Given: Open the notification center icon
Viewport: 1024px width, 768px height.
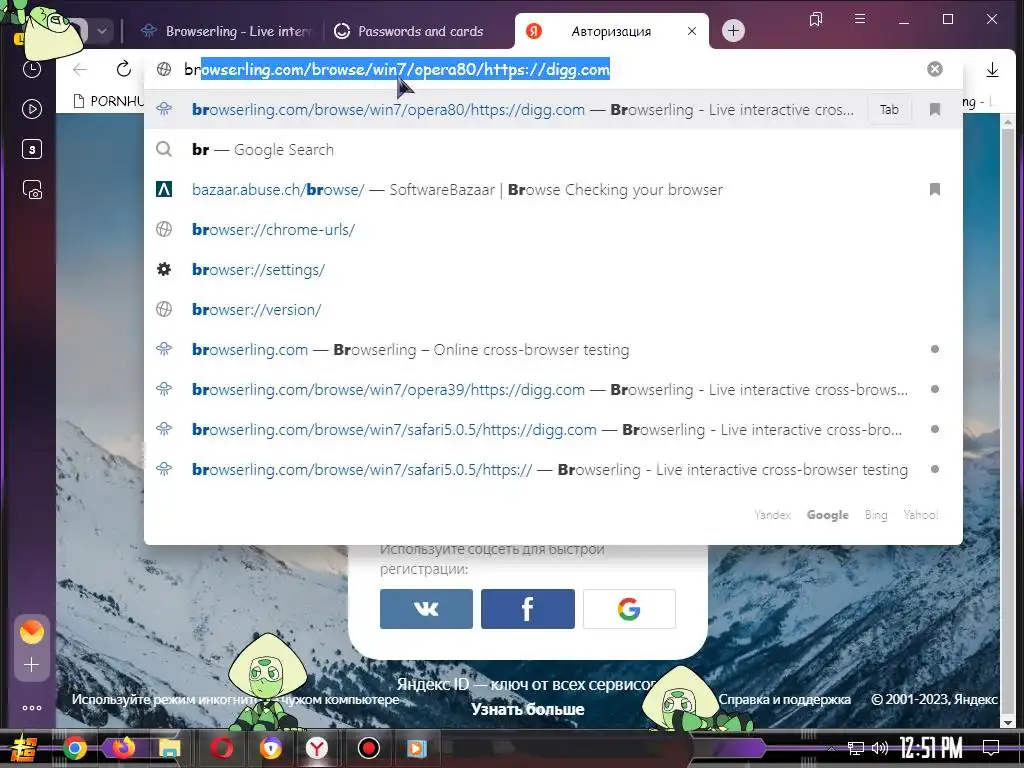Looking at the screenshot, I should tap(991, 748).
